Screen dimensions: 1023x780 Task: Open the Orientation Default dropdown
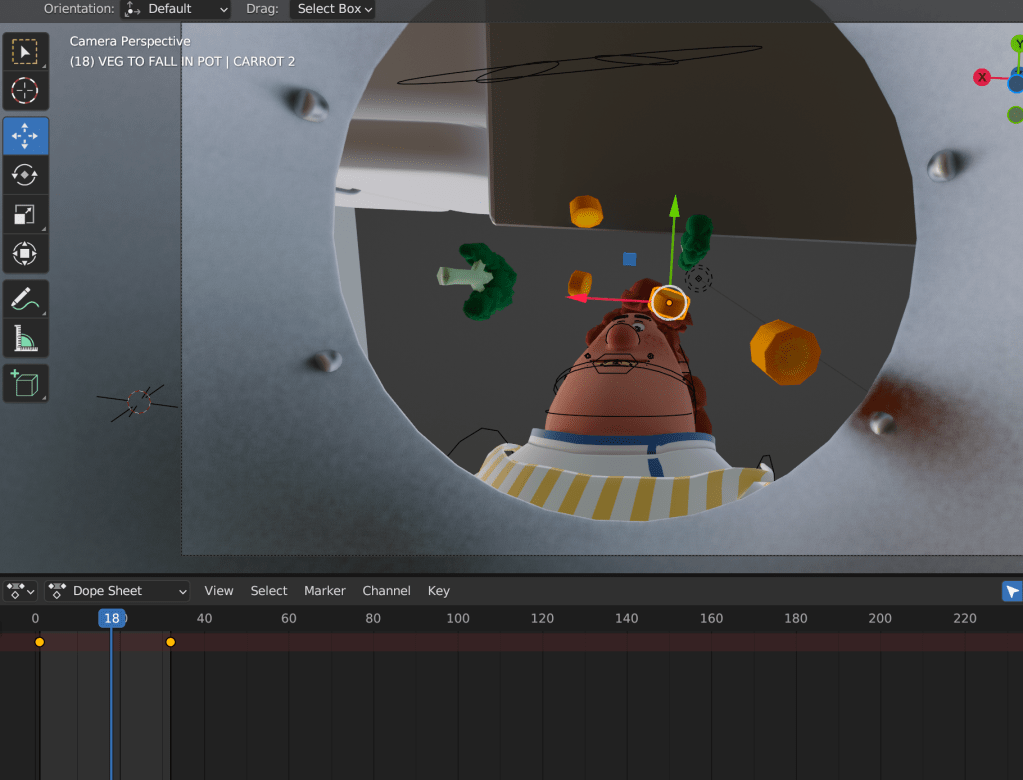coord(176,9)
